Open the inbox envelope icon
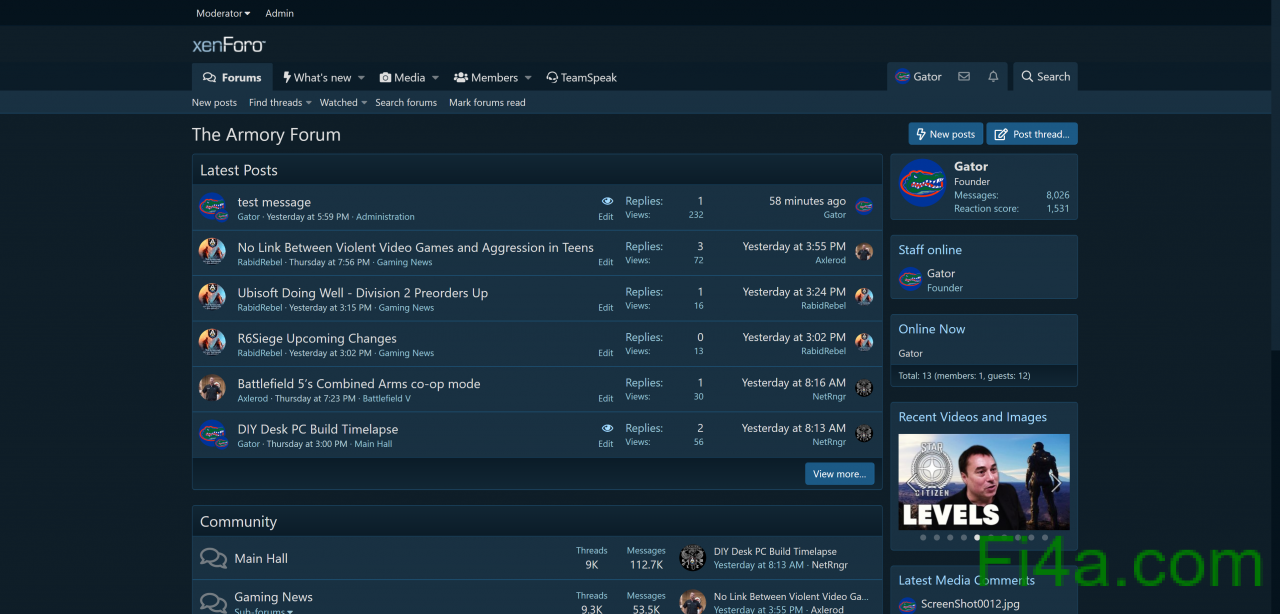 click(x=964, y=77)
